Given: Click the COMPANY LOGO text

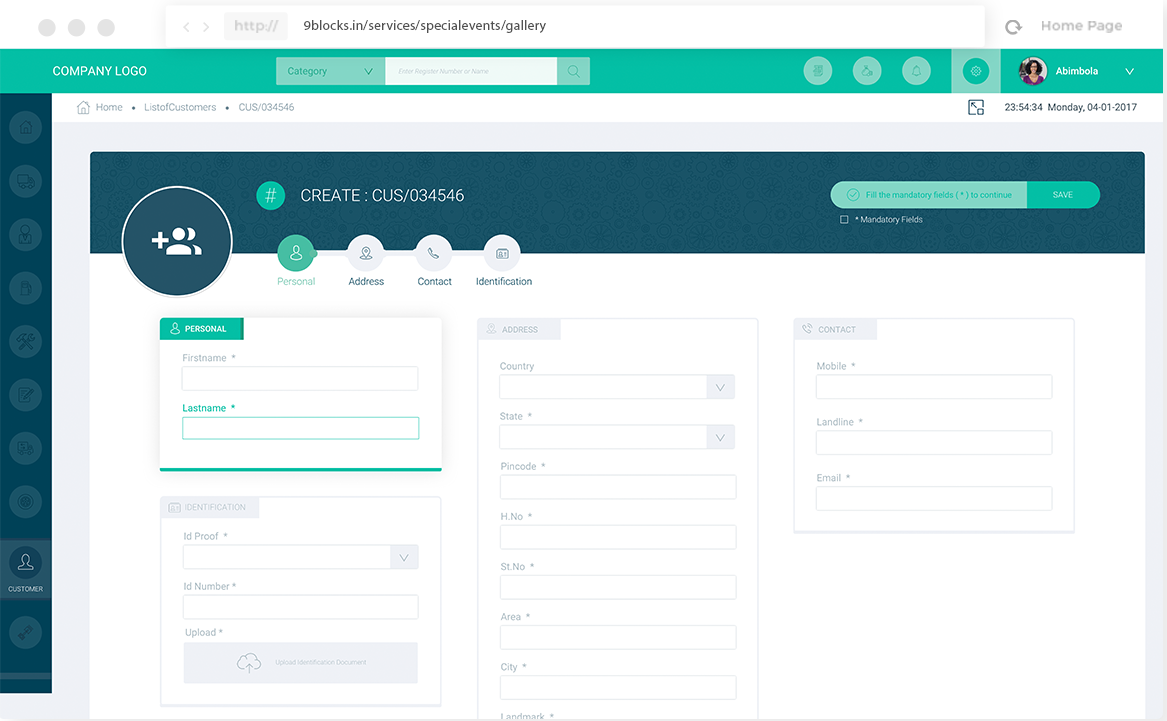Looking at the screenshot, I should click(100, 71).
